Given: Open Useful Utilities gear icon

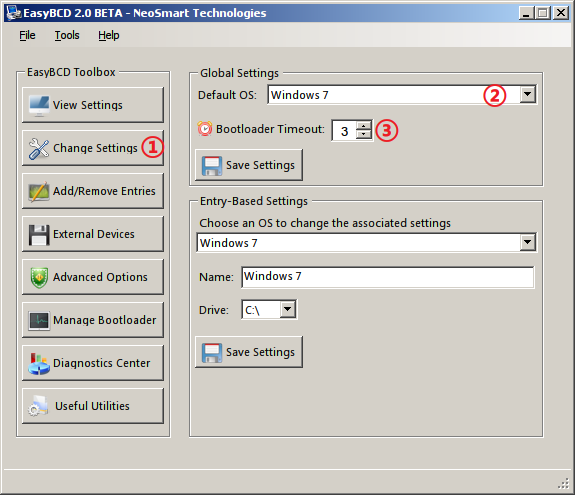Looking at the screenshot, I should point(38,406).
